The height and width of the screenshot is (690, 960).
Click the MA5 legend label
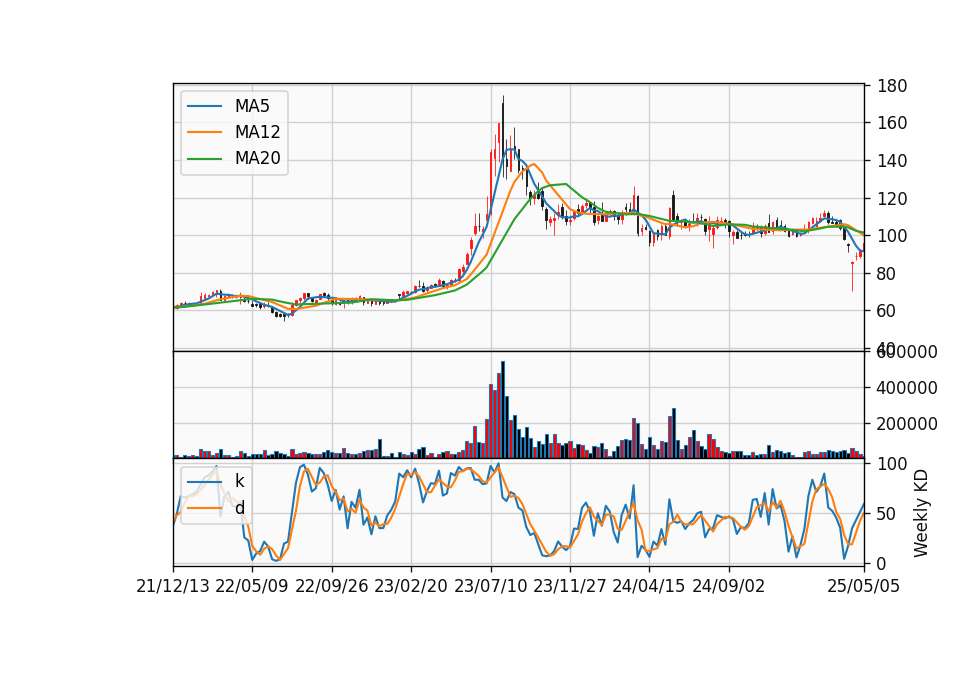coord(252,106)
